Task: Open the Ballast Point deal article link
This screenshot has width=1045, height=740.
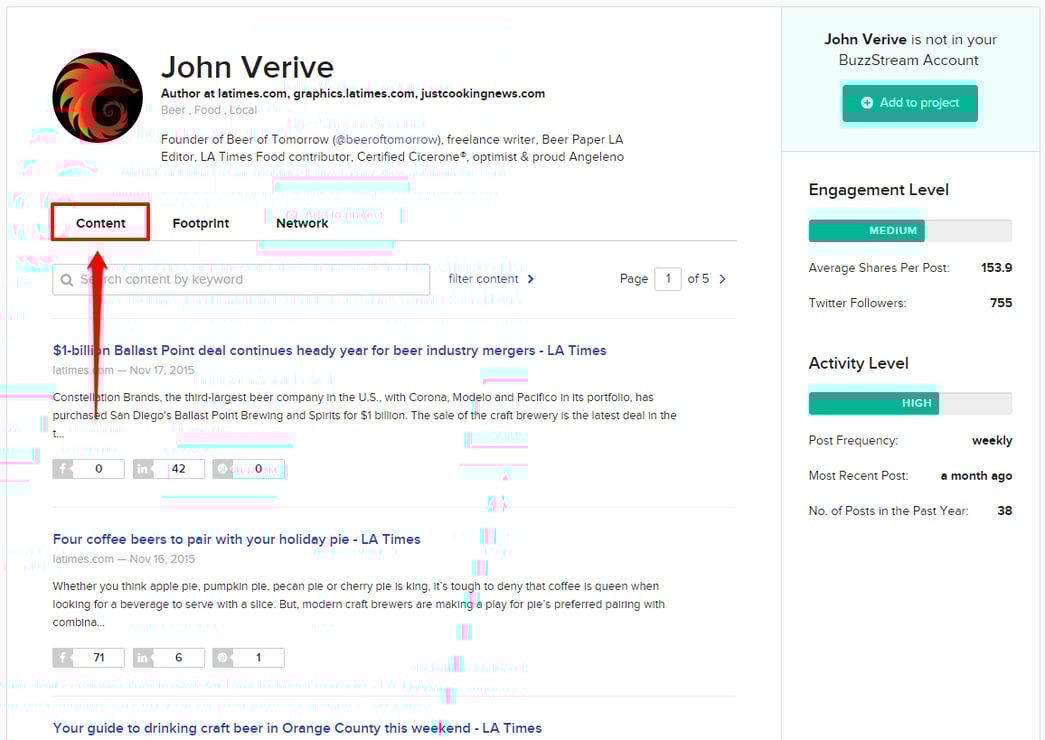Action: tap(329, 350)
